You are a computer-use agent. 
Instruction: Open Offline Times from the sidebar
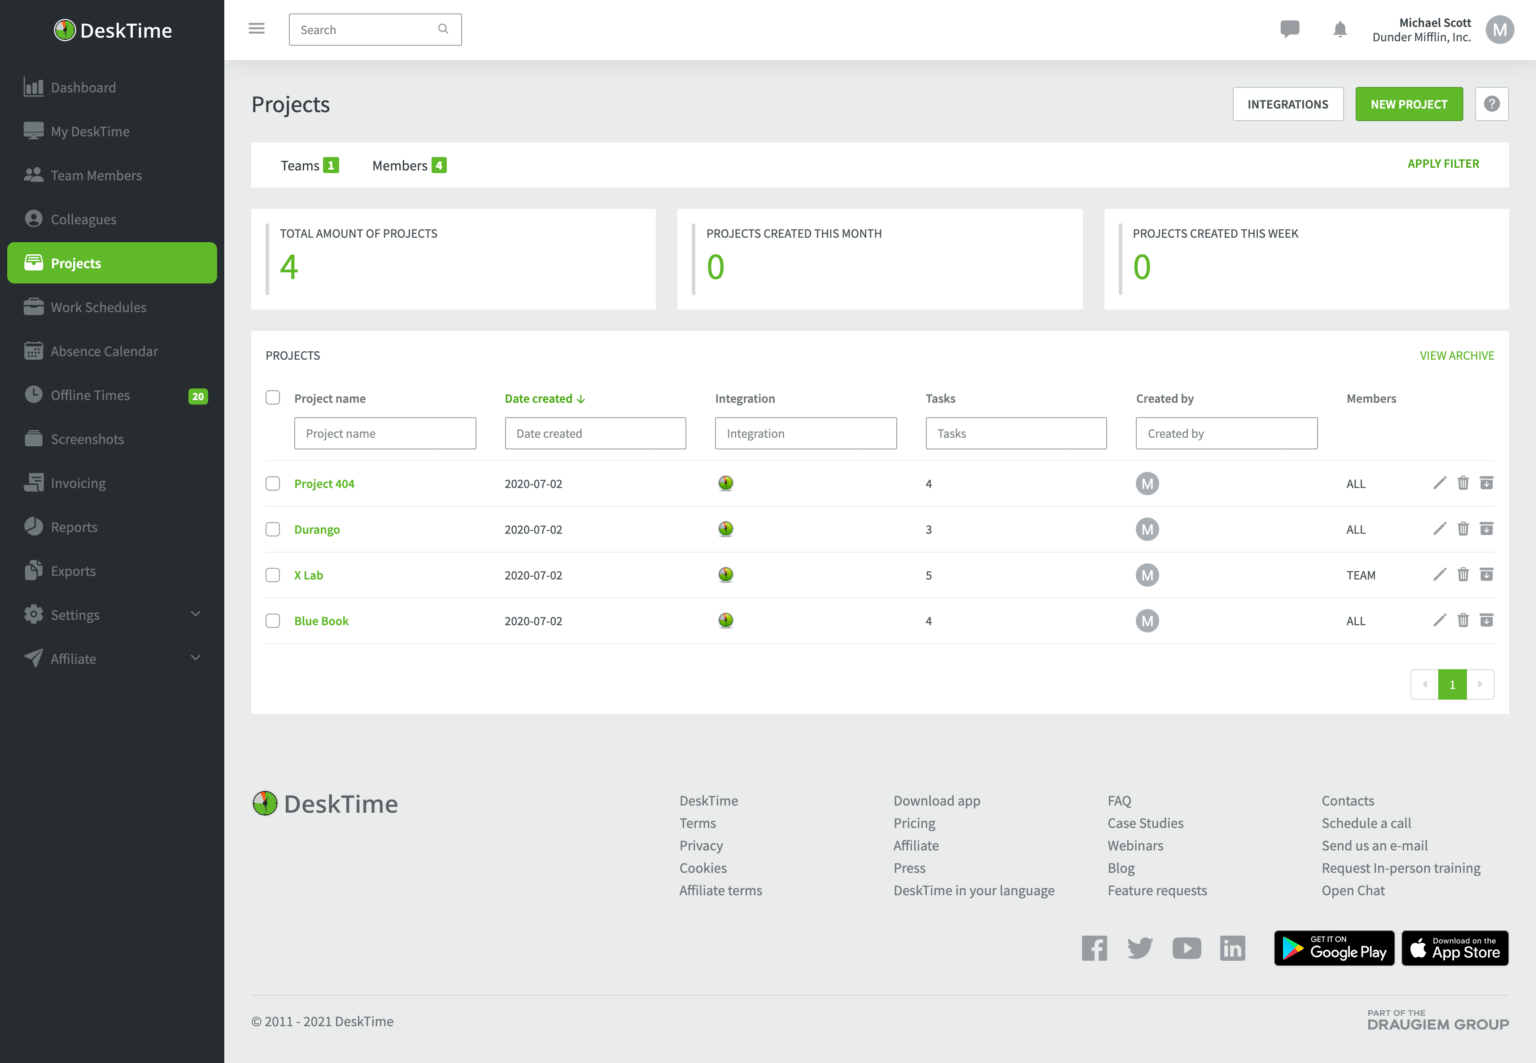(88, 395)
